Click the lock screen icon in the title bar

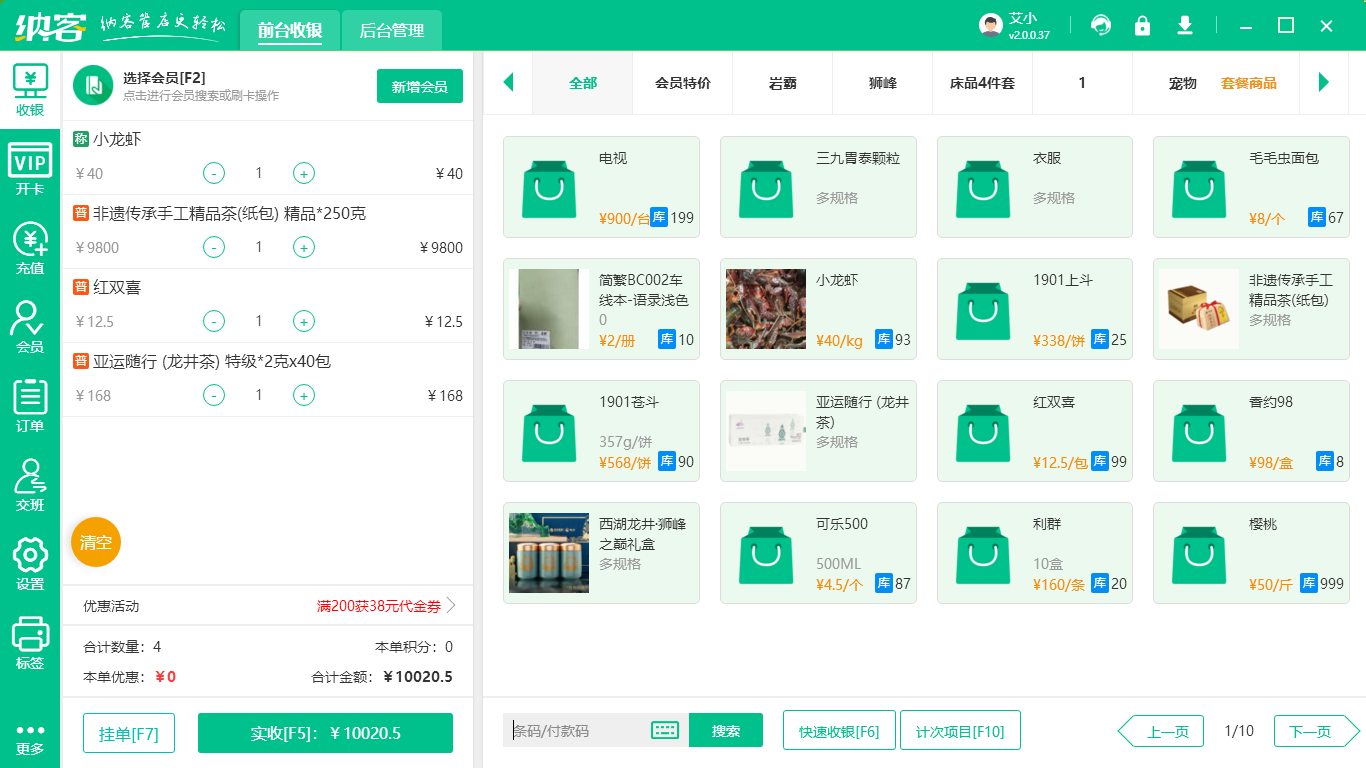click(1142, 25)
